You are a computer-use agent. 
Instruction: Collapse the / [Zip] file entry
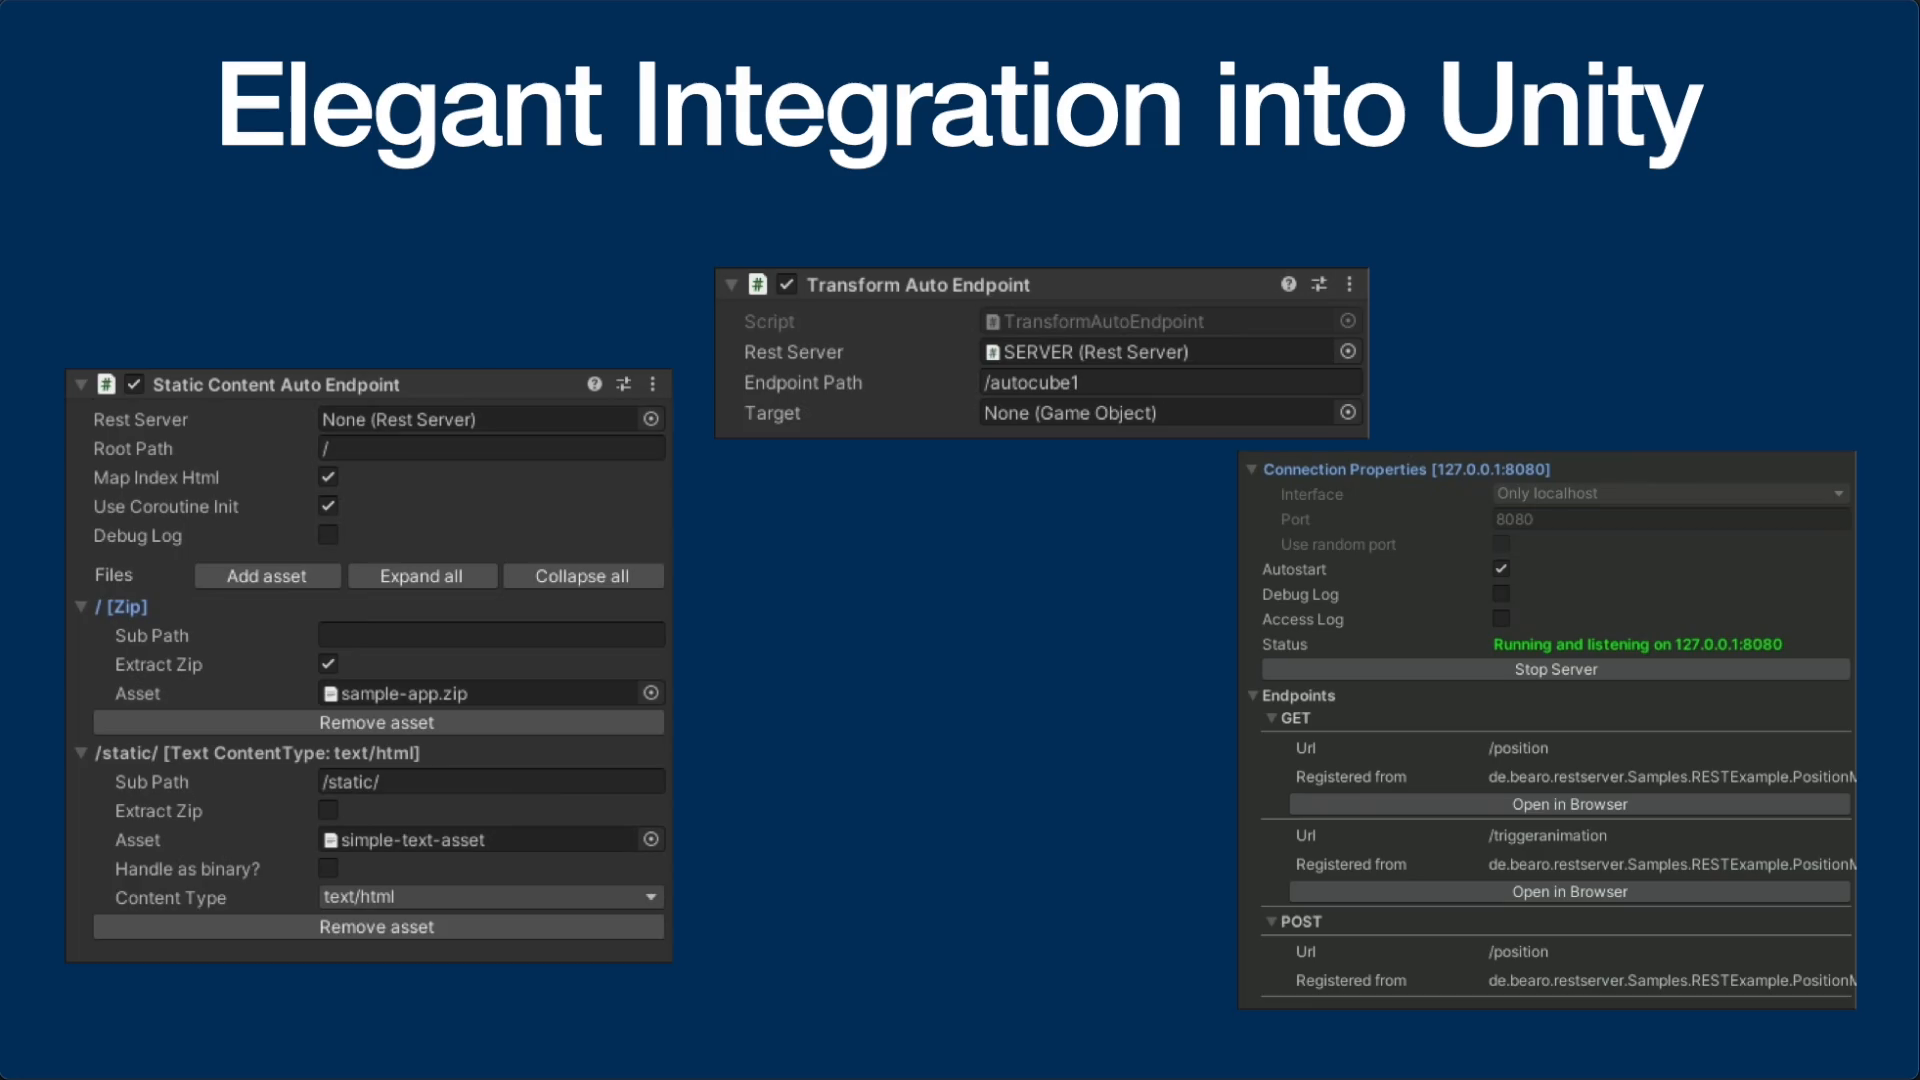81,606
